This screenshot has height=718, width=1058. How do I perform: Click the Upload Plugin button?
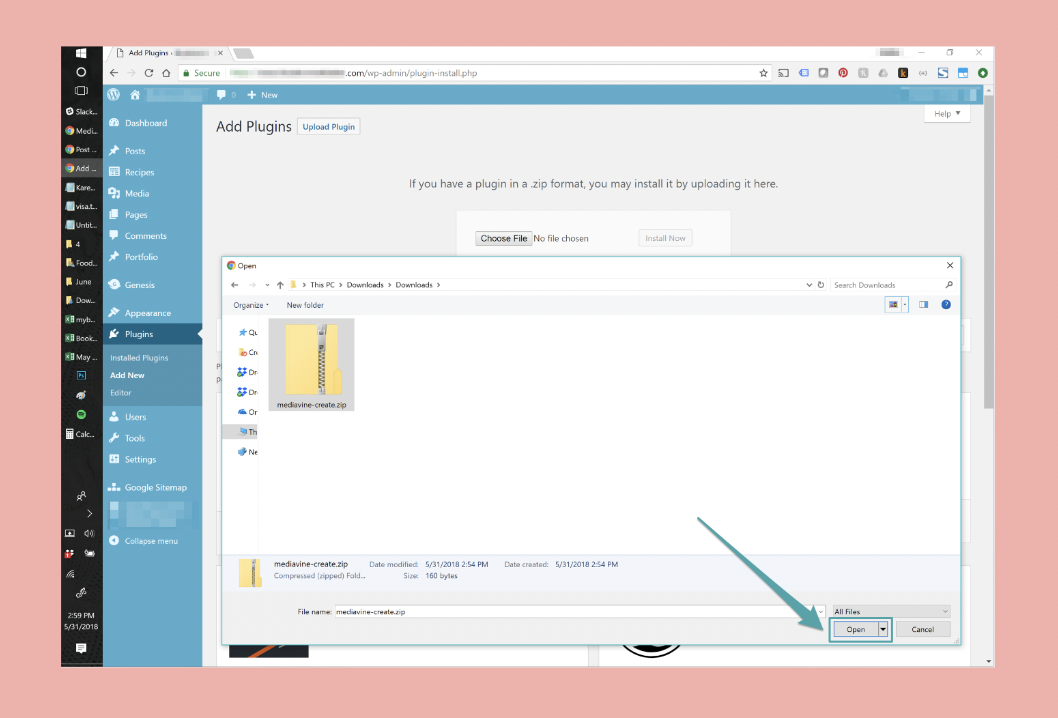[x=329, y=127]
